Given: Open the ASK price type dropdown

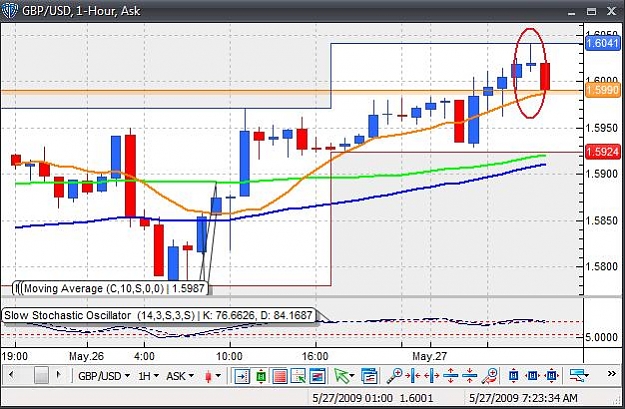Looking at the screenshot, I should 180,376.
